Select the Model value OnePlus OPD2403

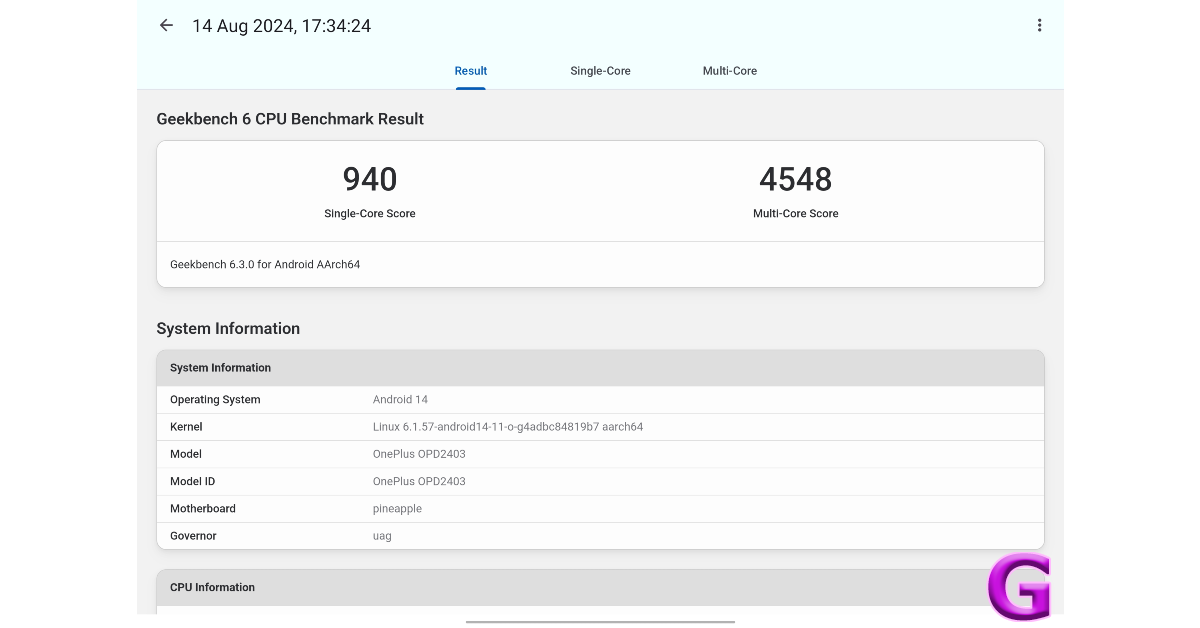(x=419, y=454)
